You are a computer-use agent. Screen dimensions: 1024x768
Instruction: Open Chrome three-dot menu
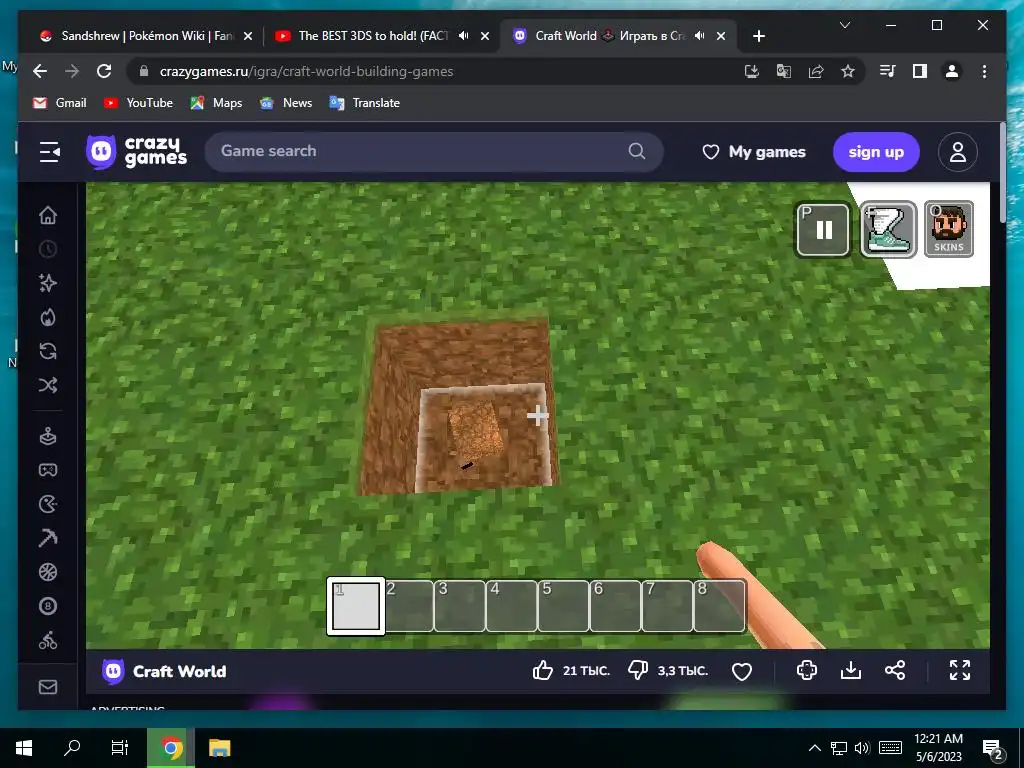(x=984, y=71)
